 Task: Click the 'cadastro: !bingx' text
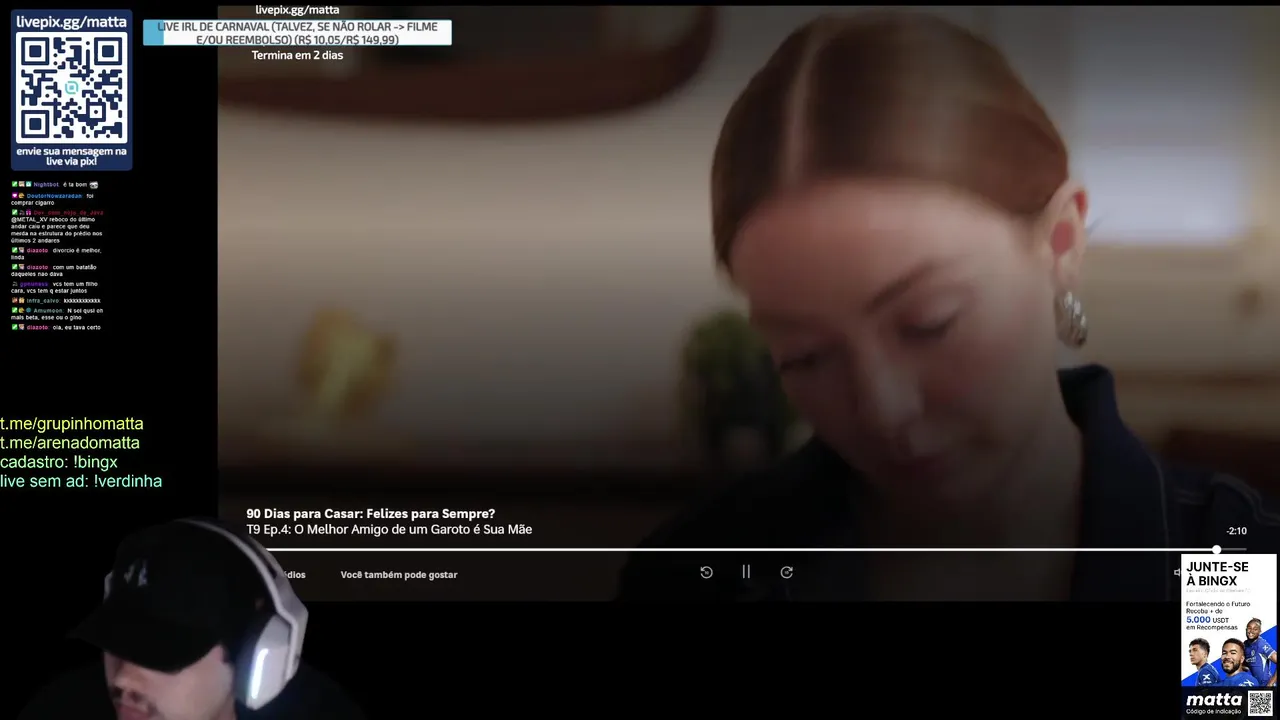59,462
